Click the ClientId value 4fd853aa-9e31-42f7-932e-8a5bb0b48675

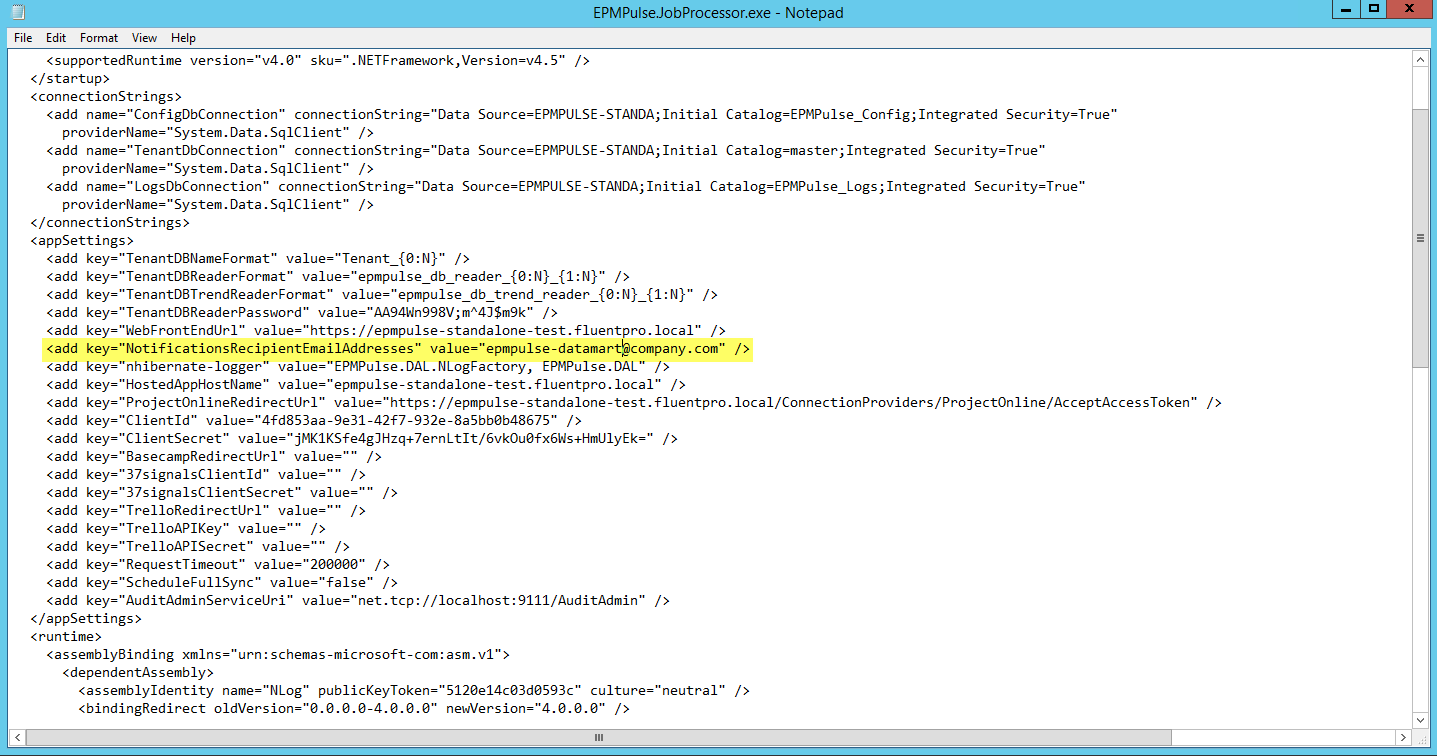click(405, 420)
